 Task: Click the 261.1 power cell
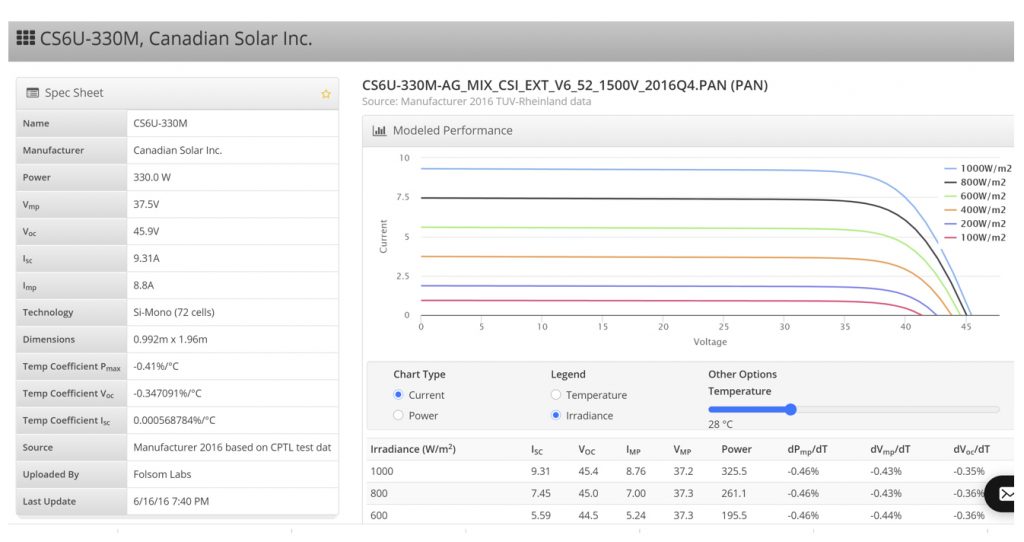[734, 493]
